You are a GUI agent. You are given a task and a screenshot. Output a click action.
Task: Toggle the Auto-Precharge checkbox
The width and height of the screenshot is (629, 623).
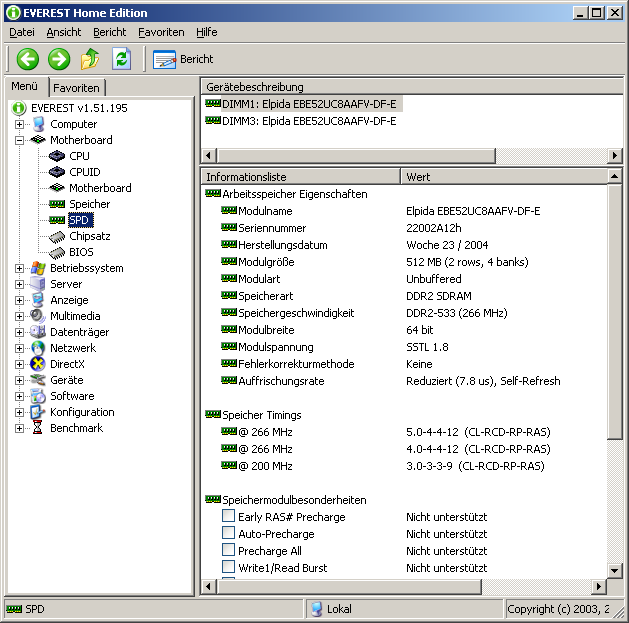(228, 532)
